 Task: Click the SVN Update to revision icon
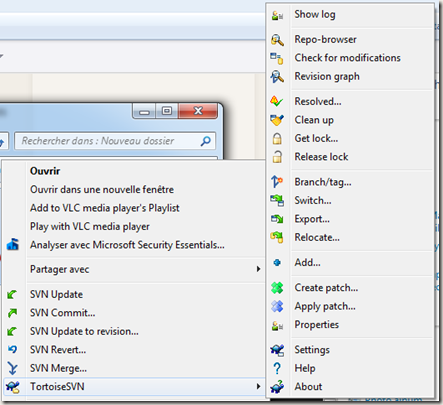coord(12,331)
